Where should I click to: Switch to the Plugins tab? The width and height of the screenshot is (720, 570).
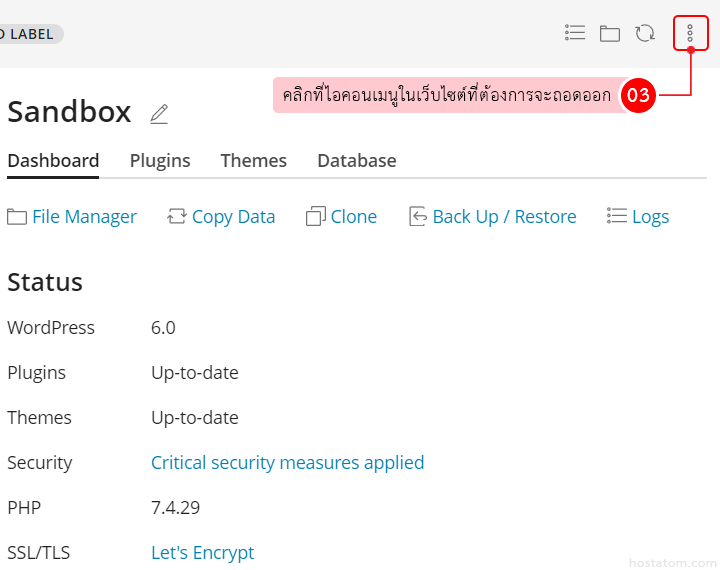[160, 161]
